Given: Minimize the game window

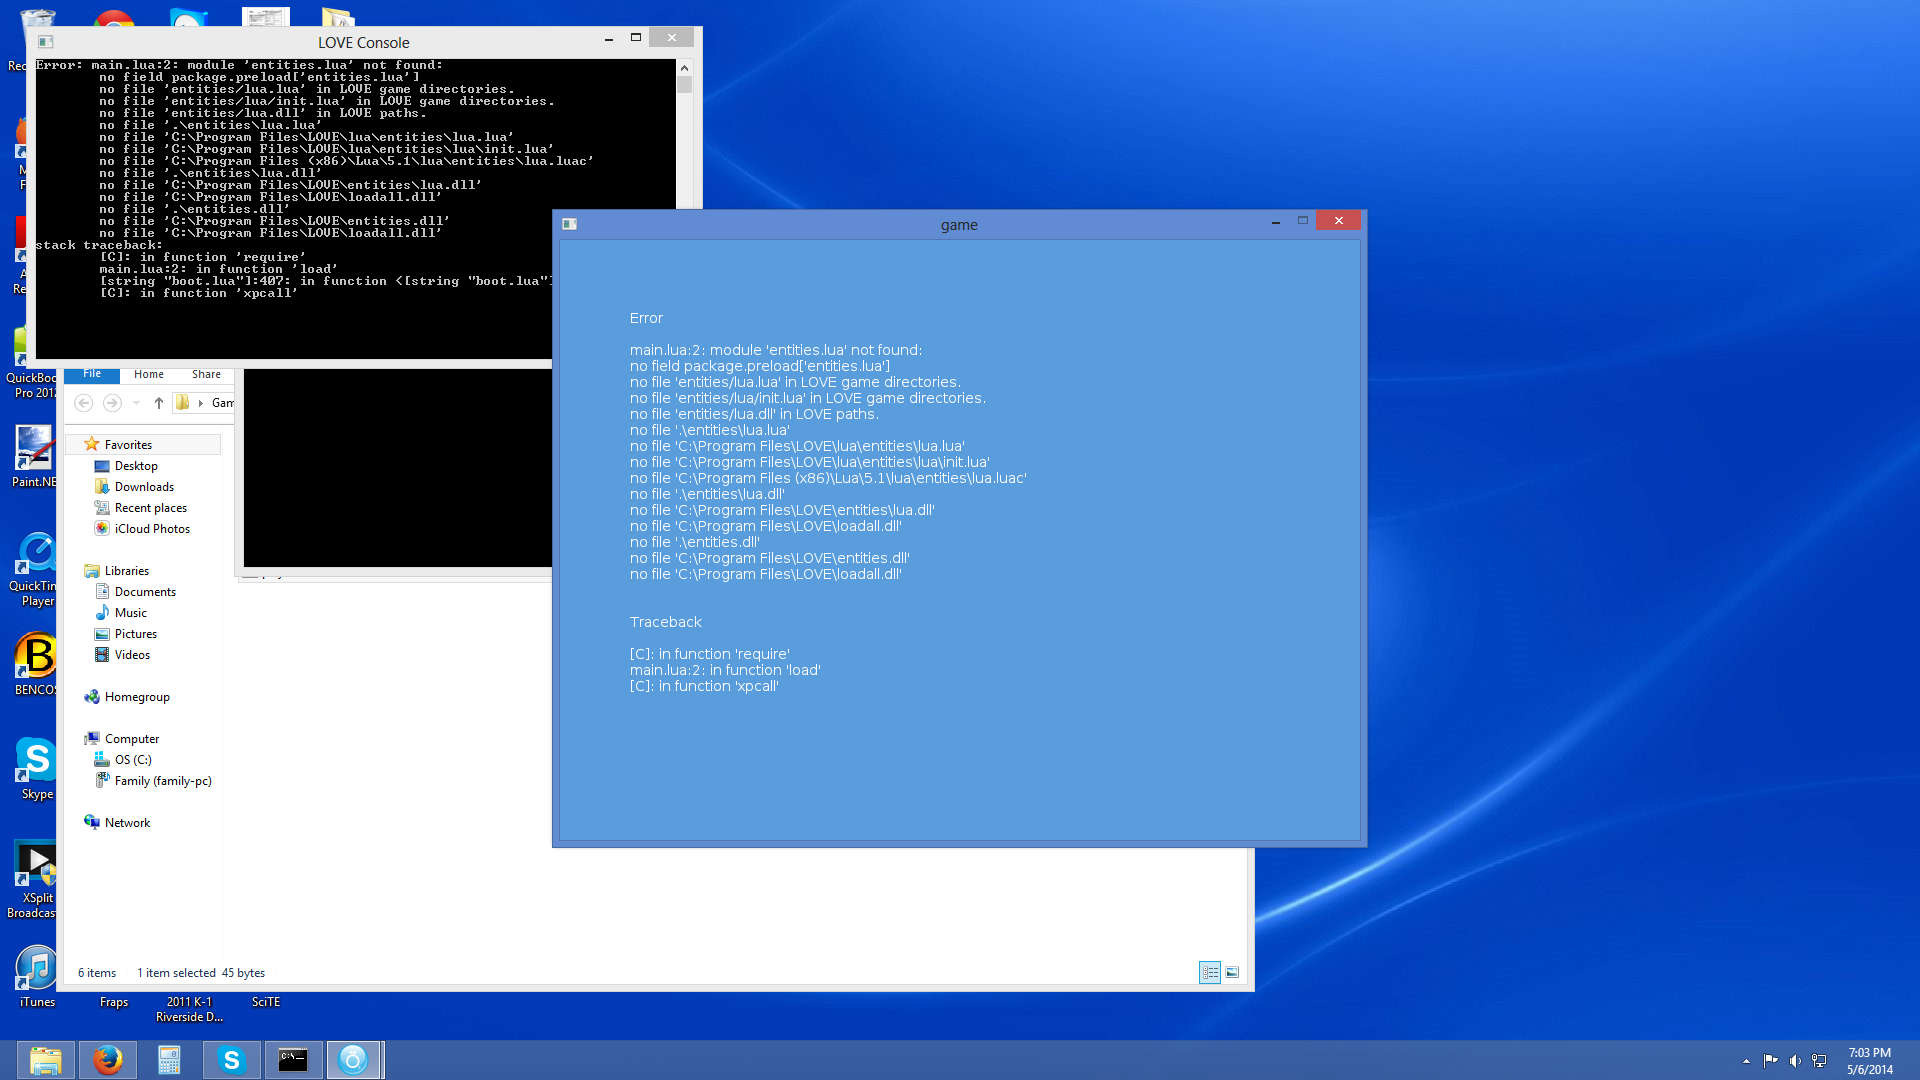Looking at the screenshot, I should [1276, 221].
